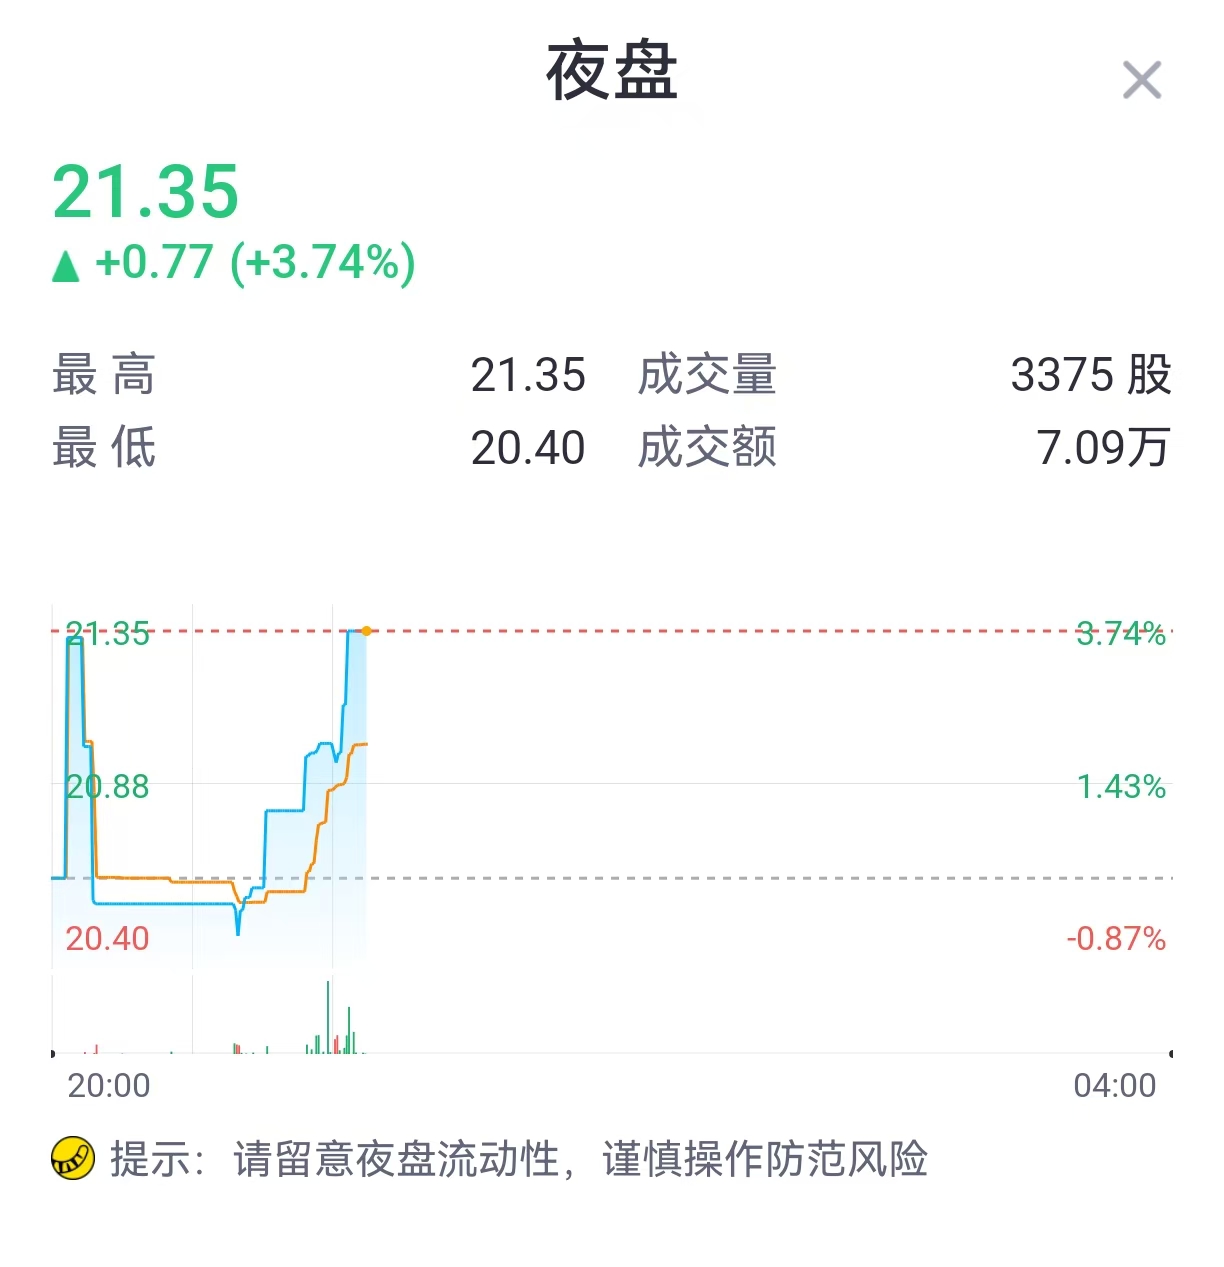1224x1267 pixels.
Task: Tap the 最高 highest price value 21.35
Action: (x=528, y=375)
